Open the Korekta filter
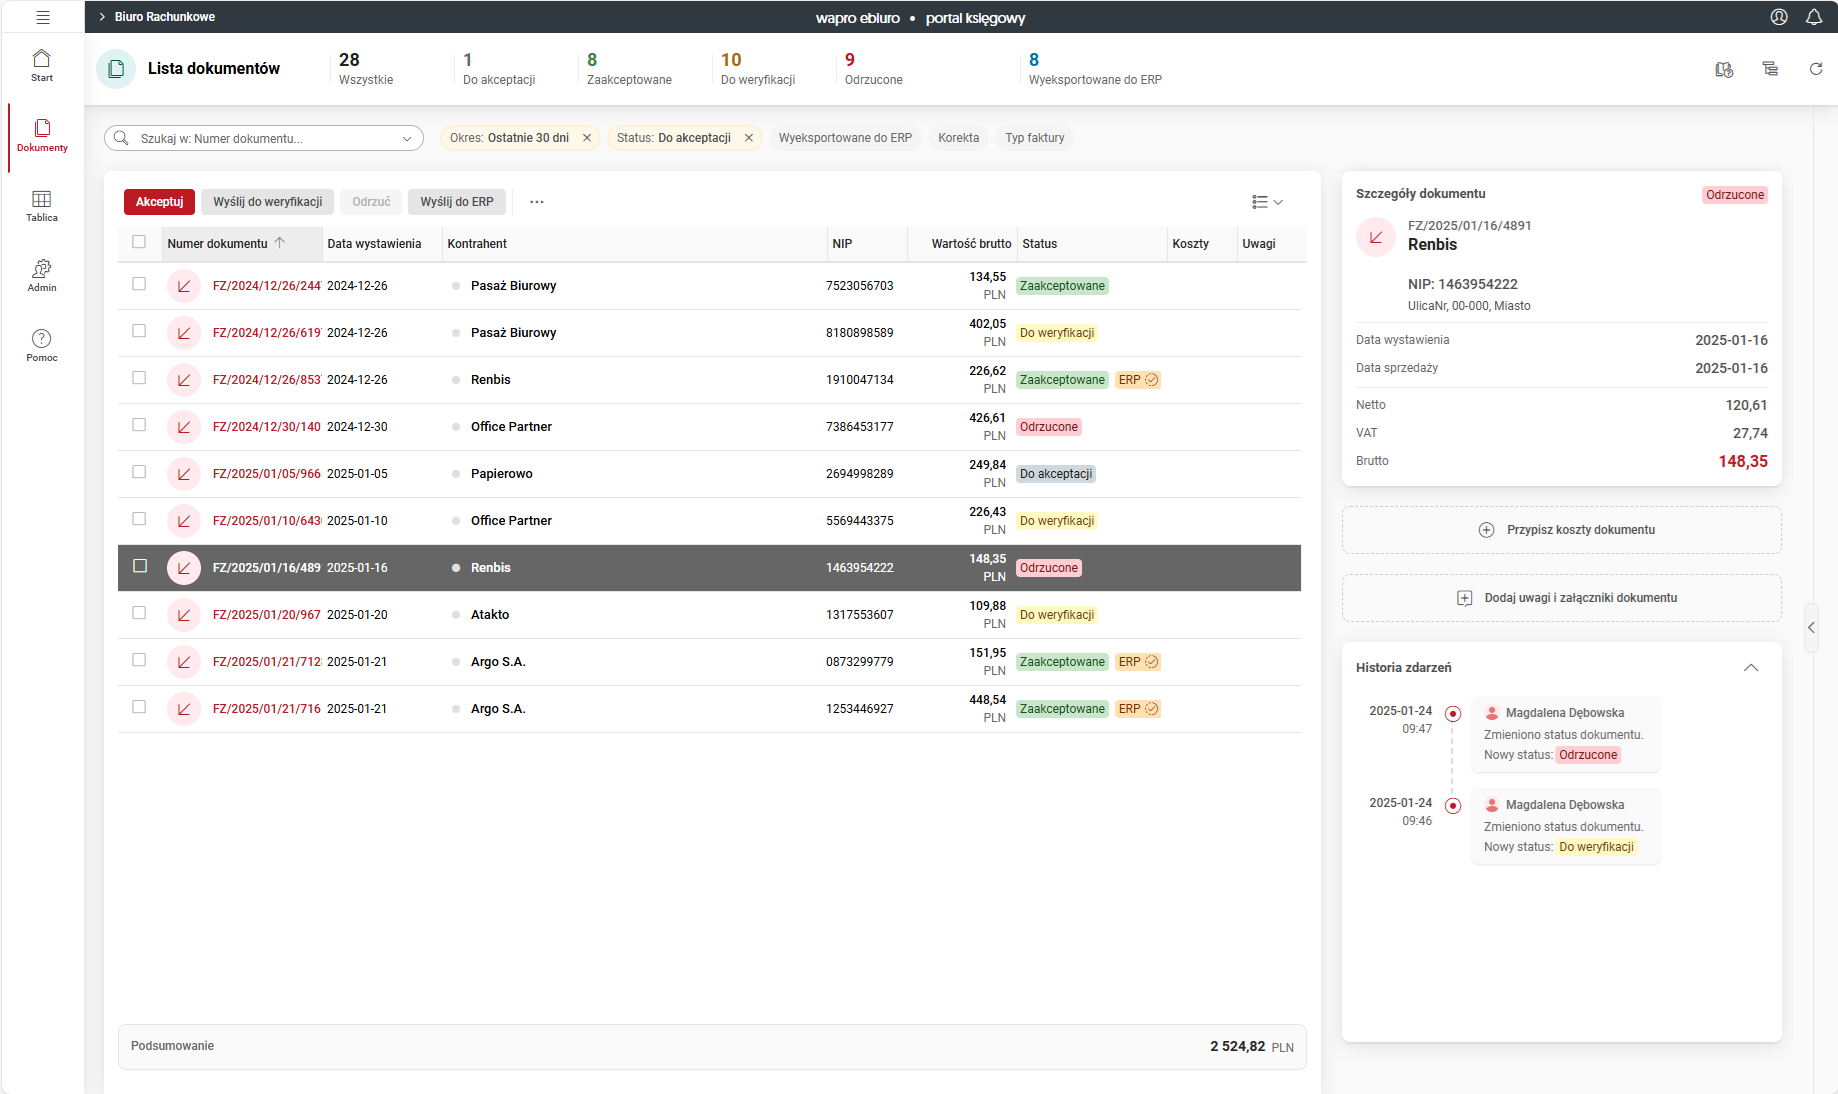The image size is (1838, 1094). point(958,138)
